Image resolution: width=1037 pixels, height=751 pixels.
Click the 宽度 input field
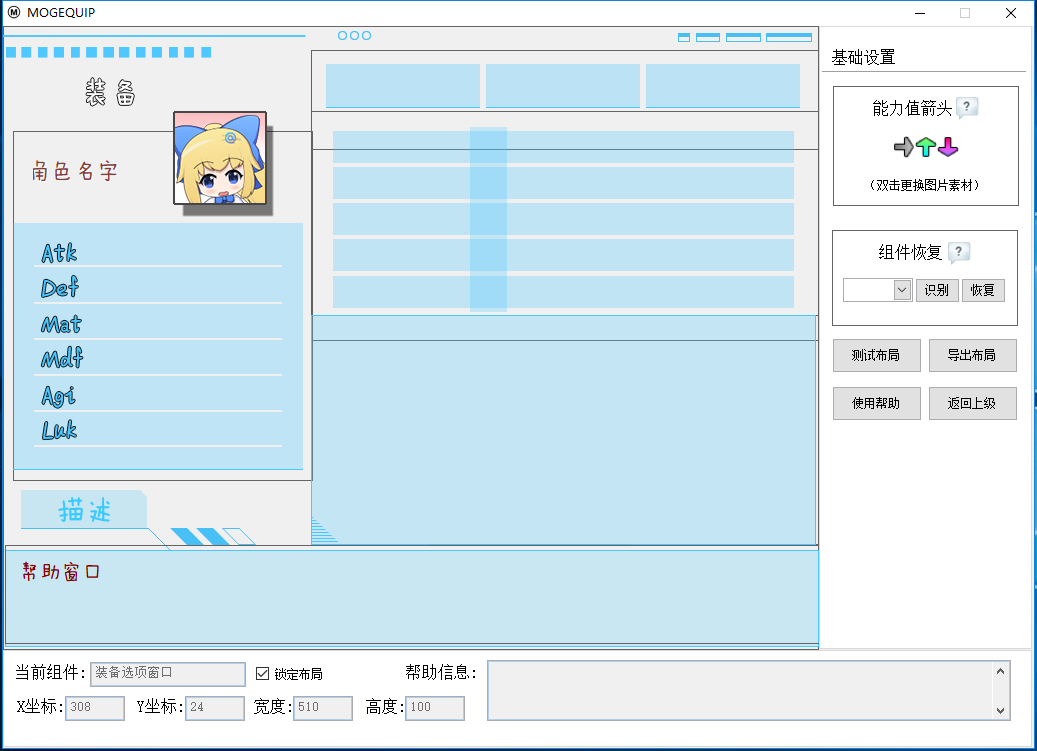tap(323, 708)
